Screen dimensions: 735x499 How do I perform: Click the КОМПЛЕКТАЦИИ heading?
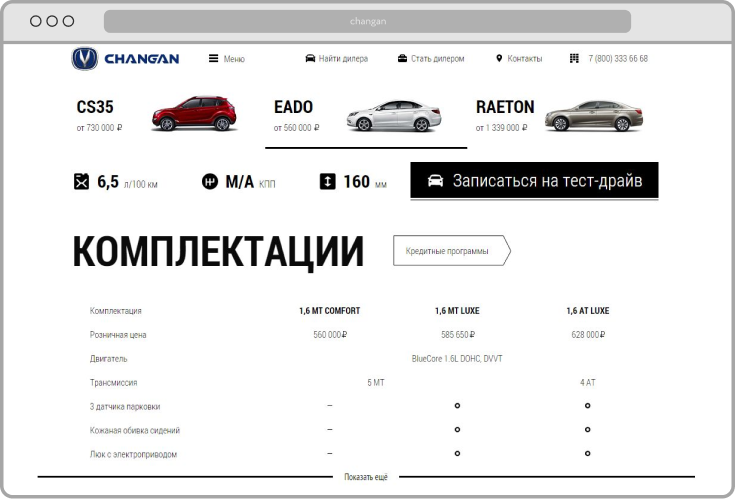[218, 252]
